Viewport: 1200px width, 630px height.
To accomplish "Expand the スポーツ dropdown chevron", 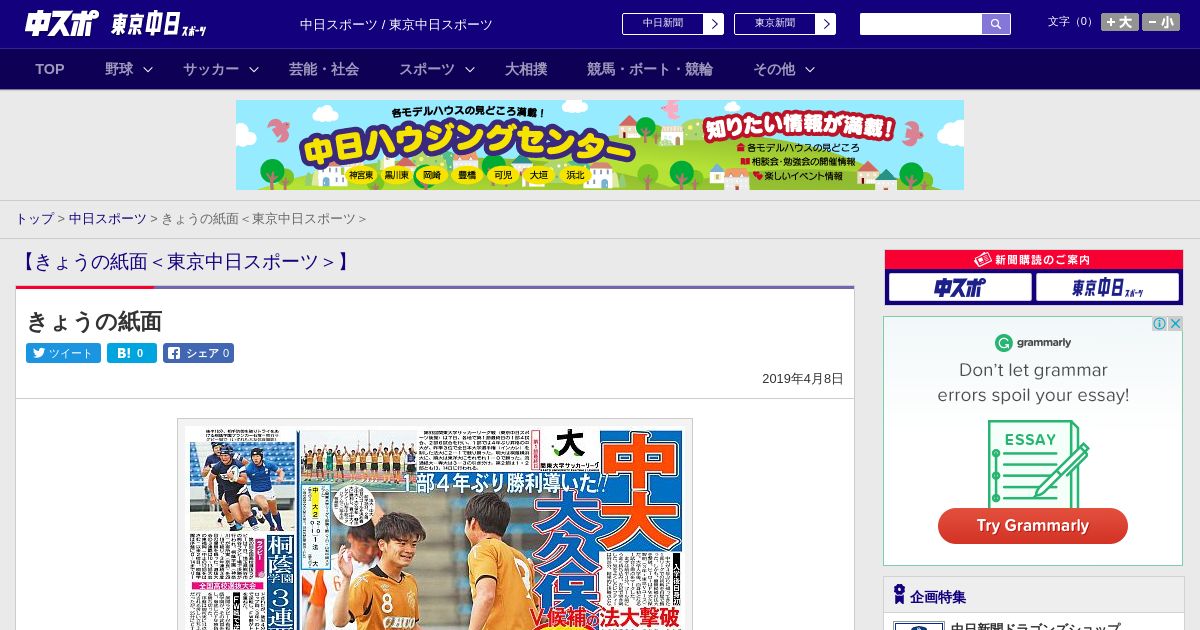I will [470, 70].
